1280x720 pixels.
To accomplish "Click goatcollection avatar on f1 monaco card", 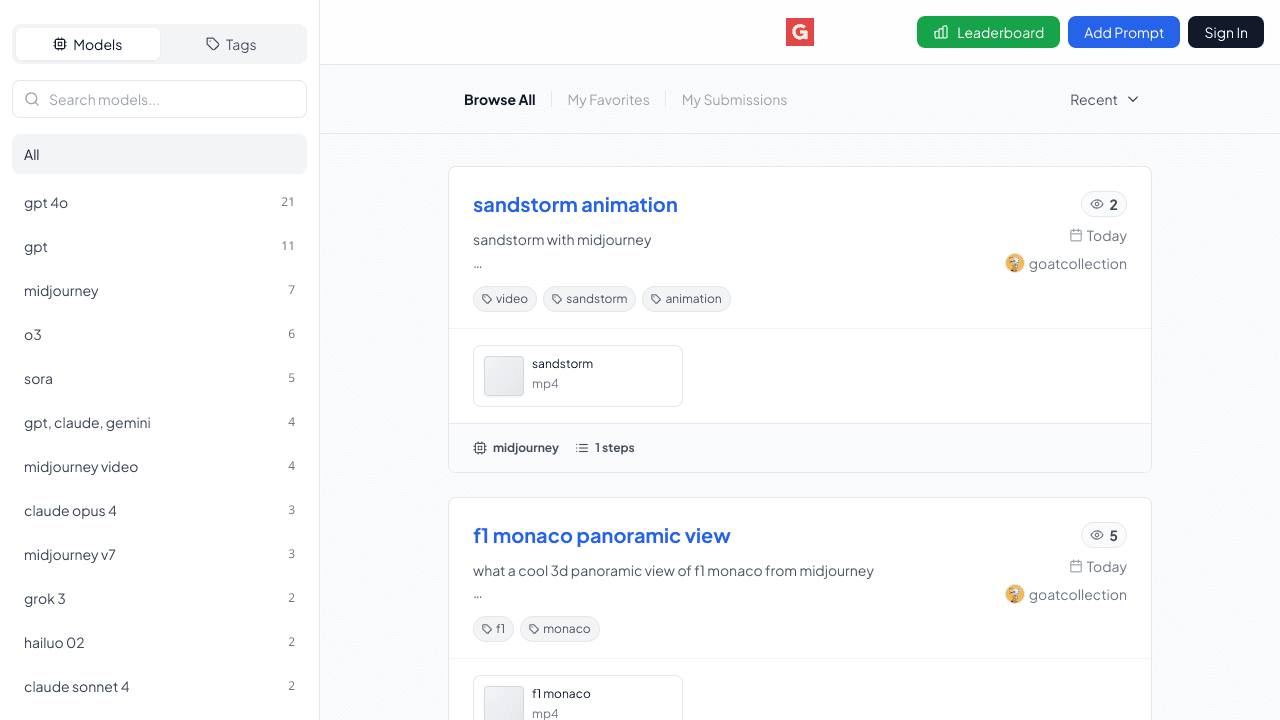I will (x=1015, y=594).
